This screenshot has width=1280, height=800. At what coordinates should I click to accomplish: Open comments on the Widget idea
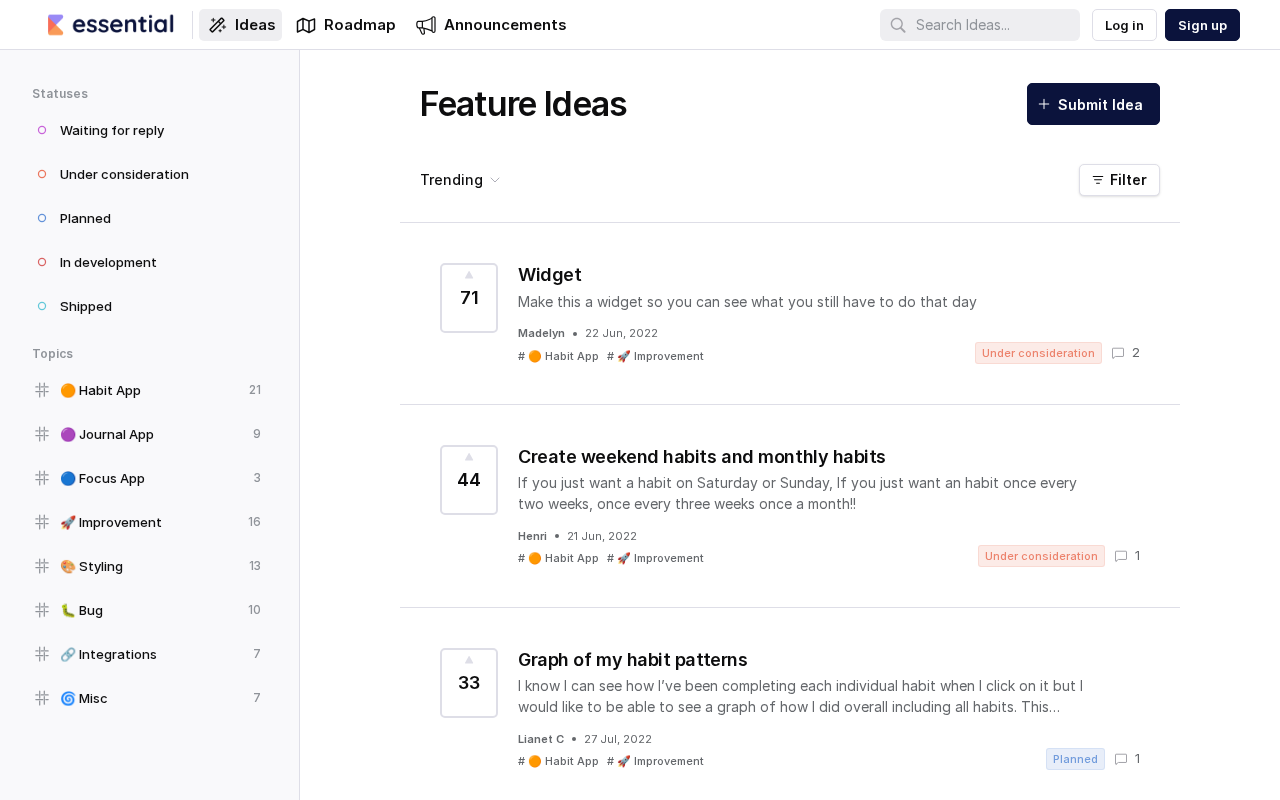(x=1126, y=353)
